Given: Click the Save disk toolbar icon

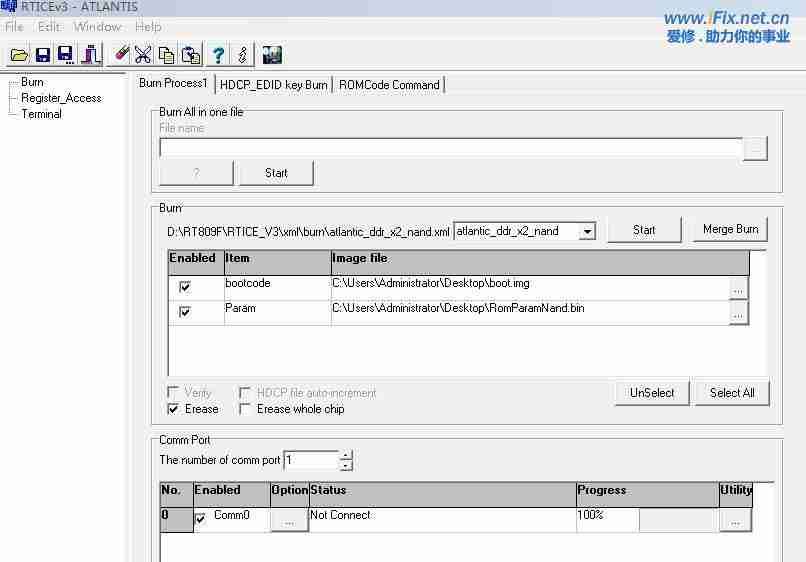Looking at the screenshot, I should [43, 55].
